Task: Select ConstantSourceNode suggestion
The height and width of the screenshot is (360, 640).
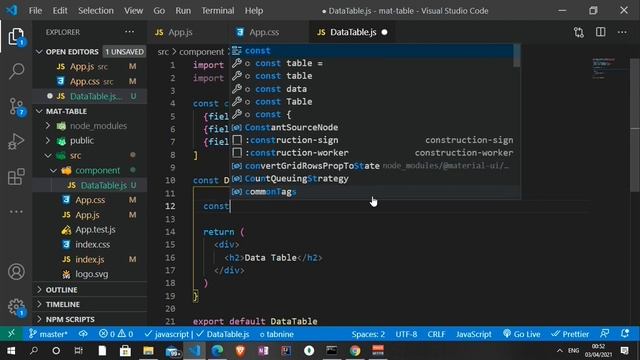Action: [372, 127]
